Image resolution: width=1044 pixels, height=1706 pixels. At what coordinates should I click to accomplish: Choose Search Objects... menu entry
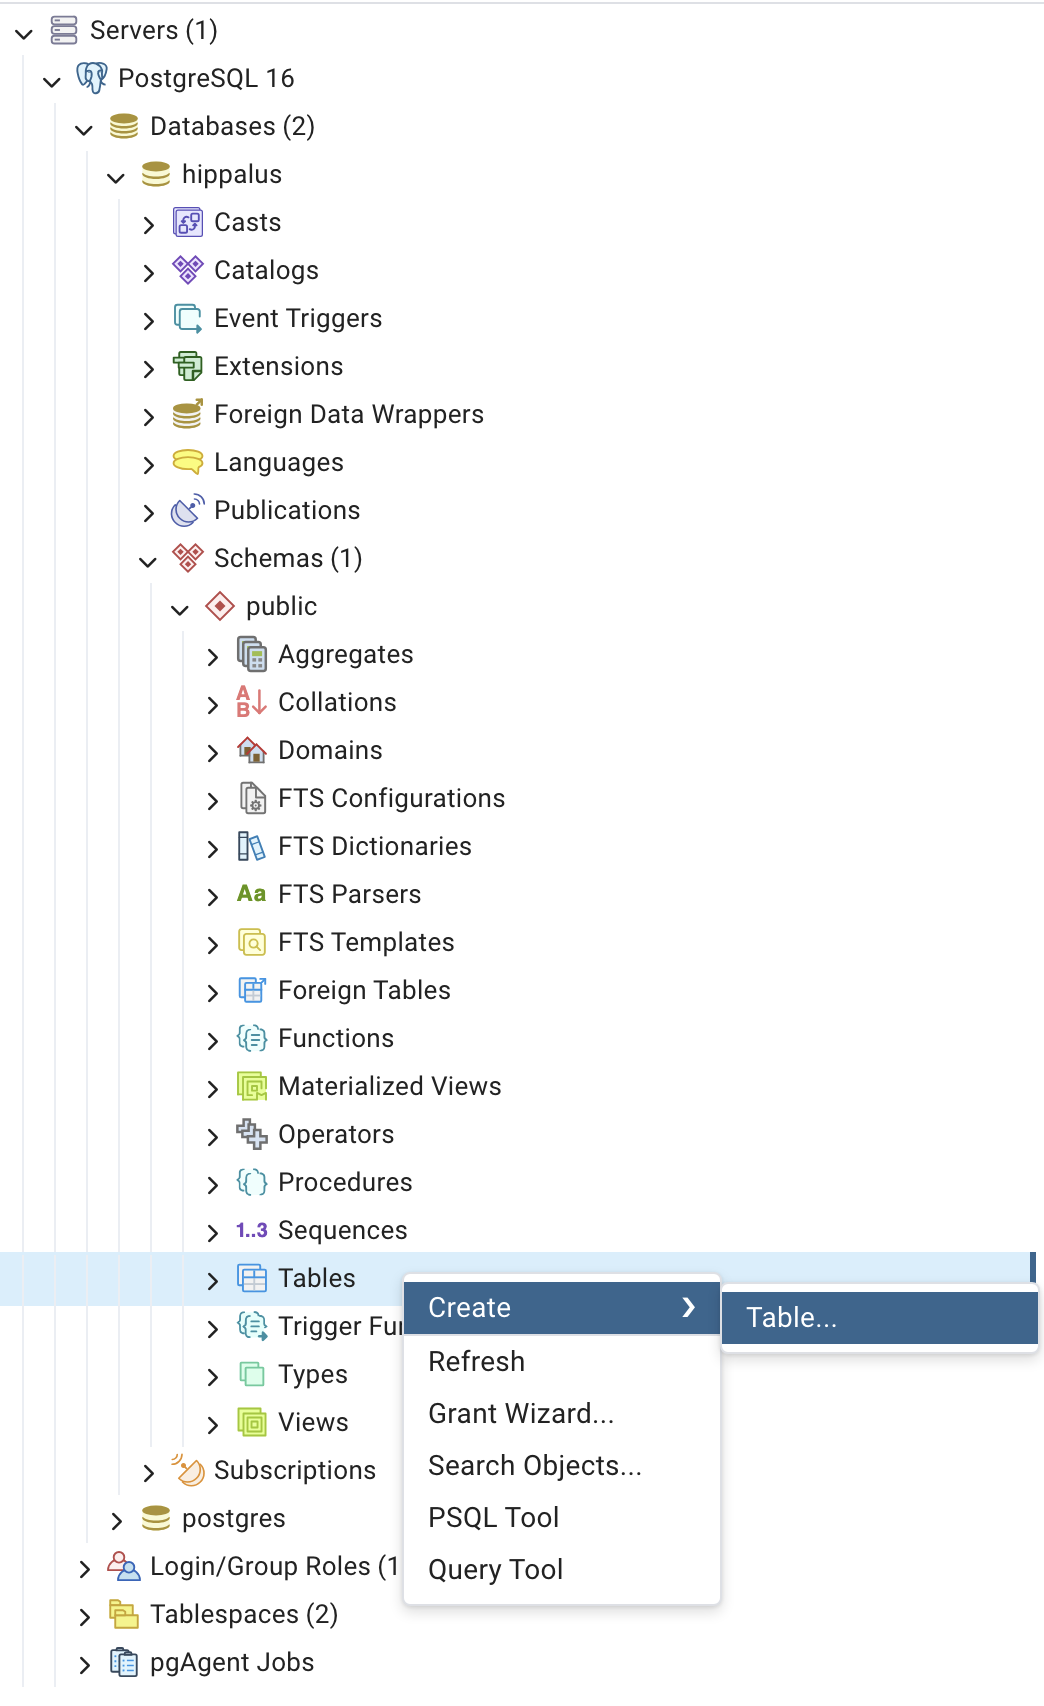pyautogui.click(x=562, y=1465)
